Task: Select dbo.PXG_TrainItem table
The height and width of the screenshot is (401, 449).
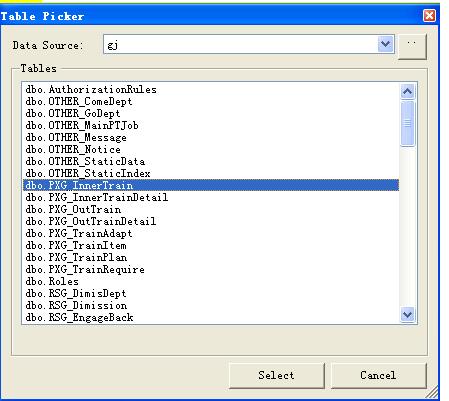Action: [211, 245]
